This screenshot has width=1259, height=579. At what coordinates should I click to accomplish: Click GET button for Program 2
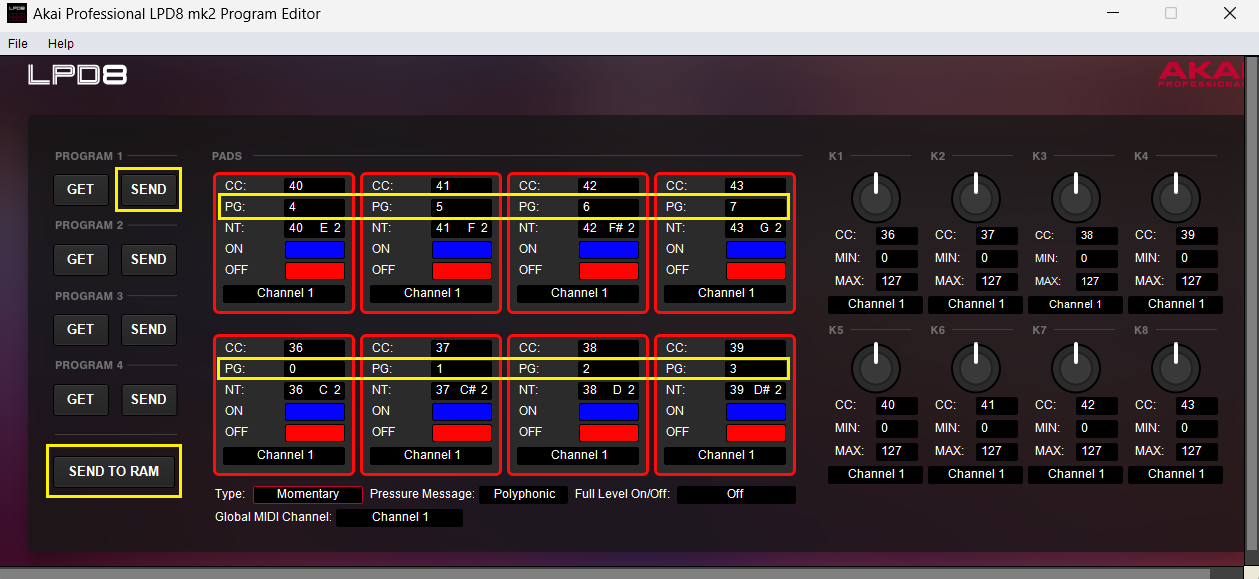[x=81, y=259]
